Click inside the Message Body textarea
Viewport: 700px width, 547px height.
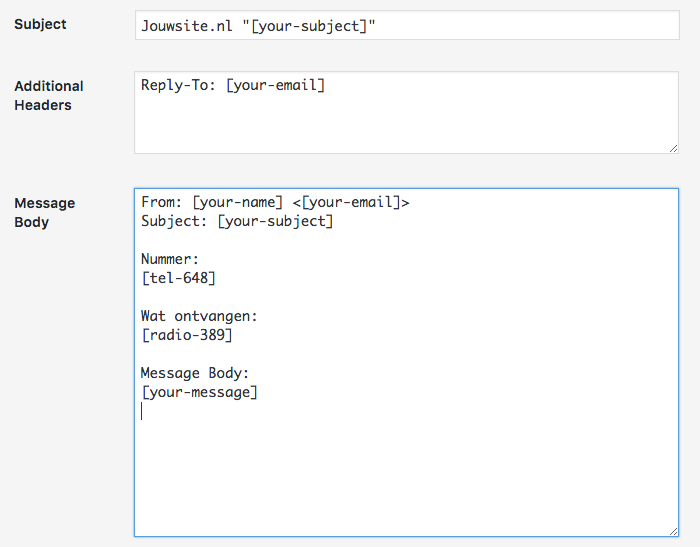[406, 362]
